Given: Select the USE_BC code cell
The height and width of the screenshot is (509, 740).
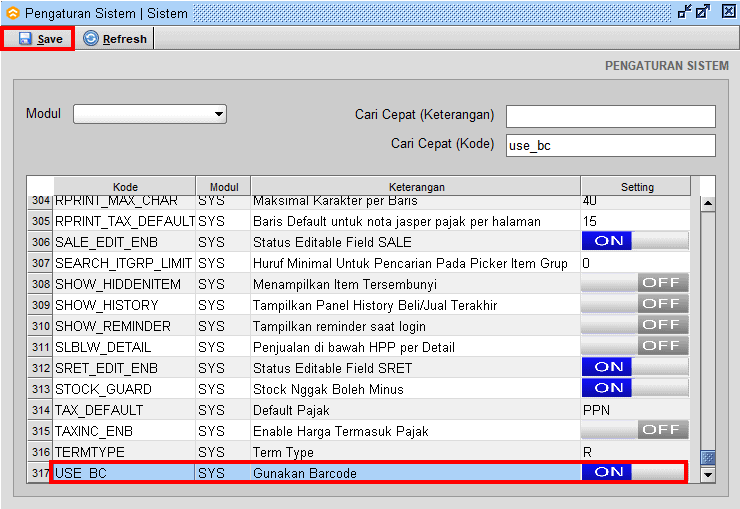Looking at the screenshot, I should tap(125, 473).
